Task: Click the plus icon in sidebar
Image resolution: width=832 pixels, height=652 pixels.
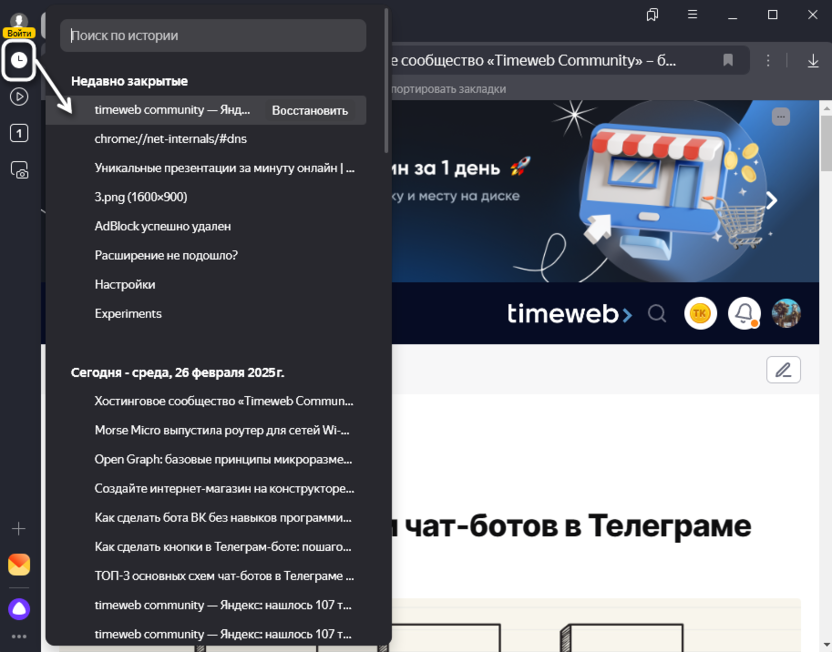Action: pyautogui.click(x=19, y=529)
